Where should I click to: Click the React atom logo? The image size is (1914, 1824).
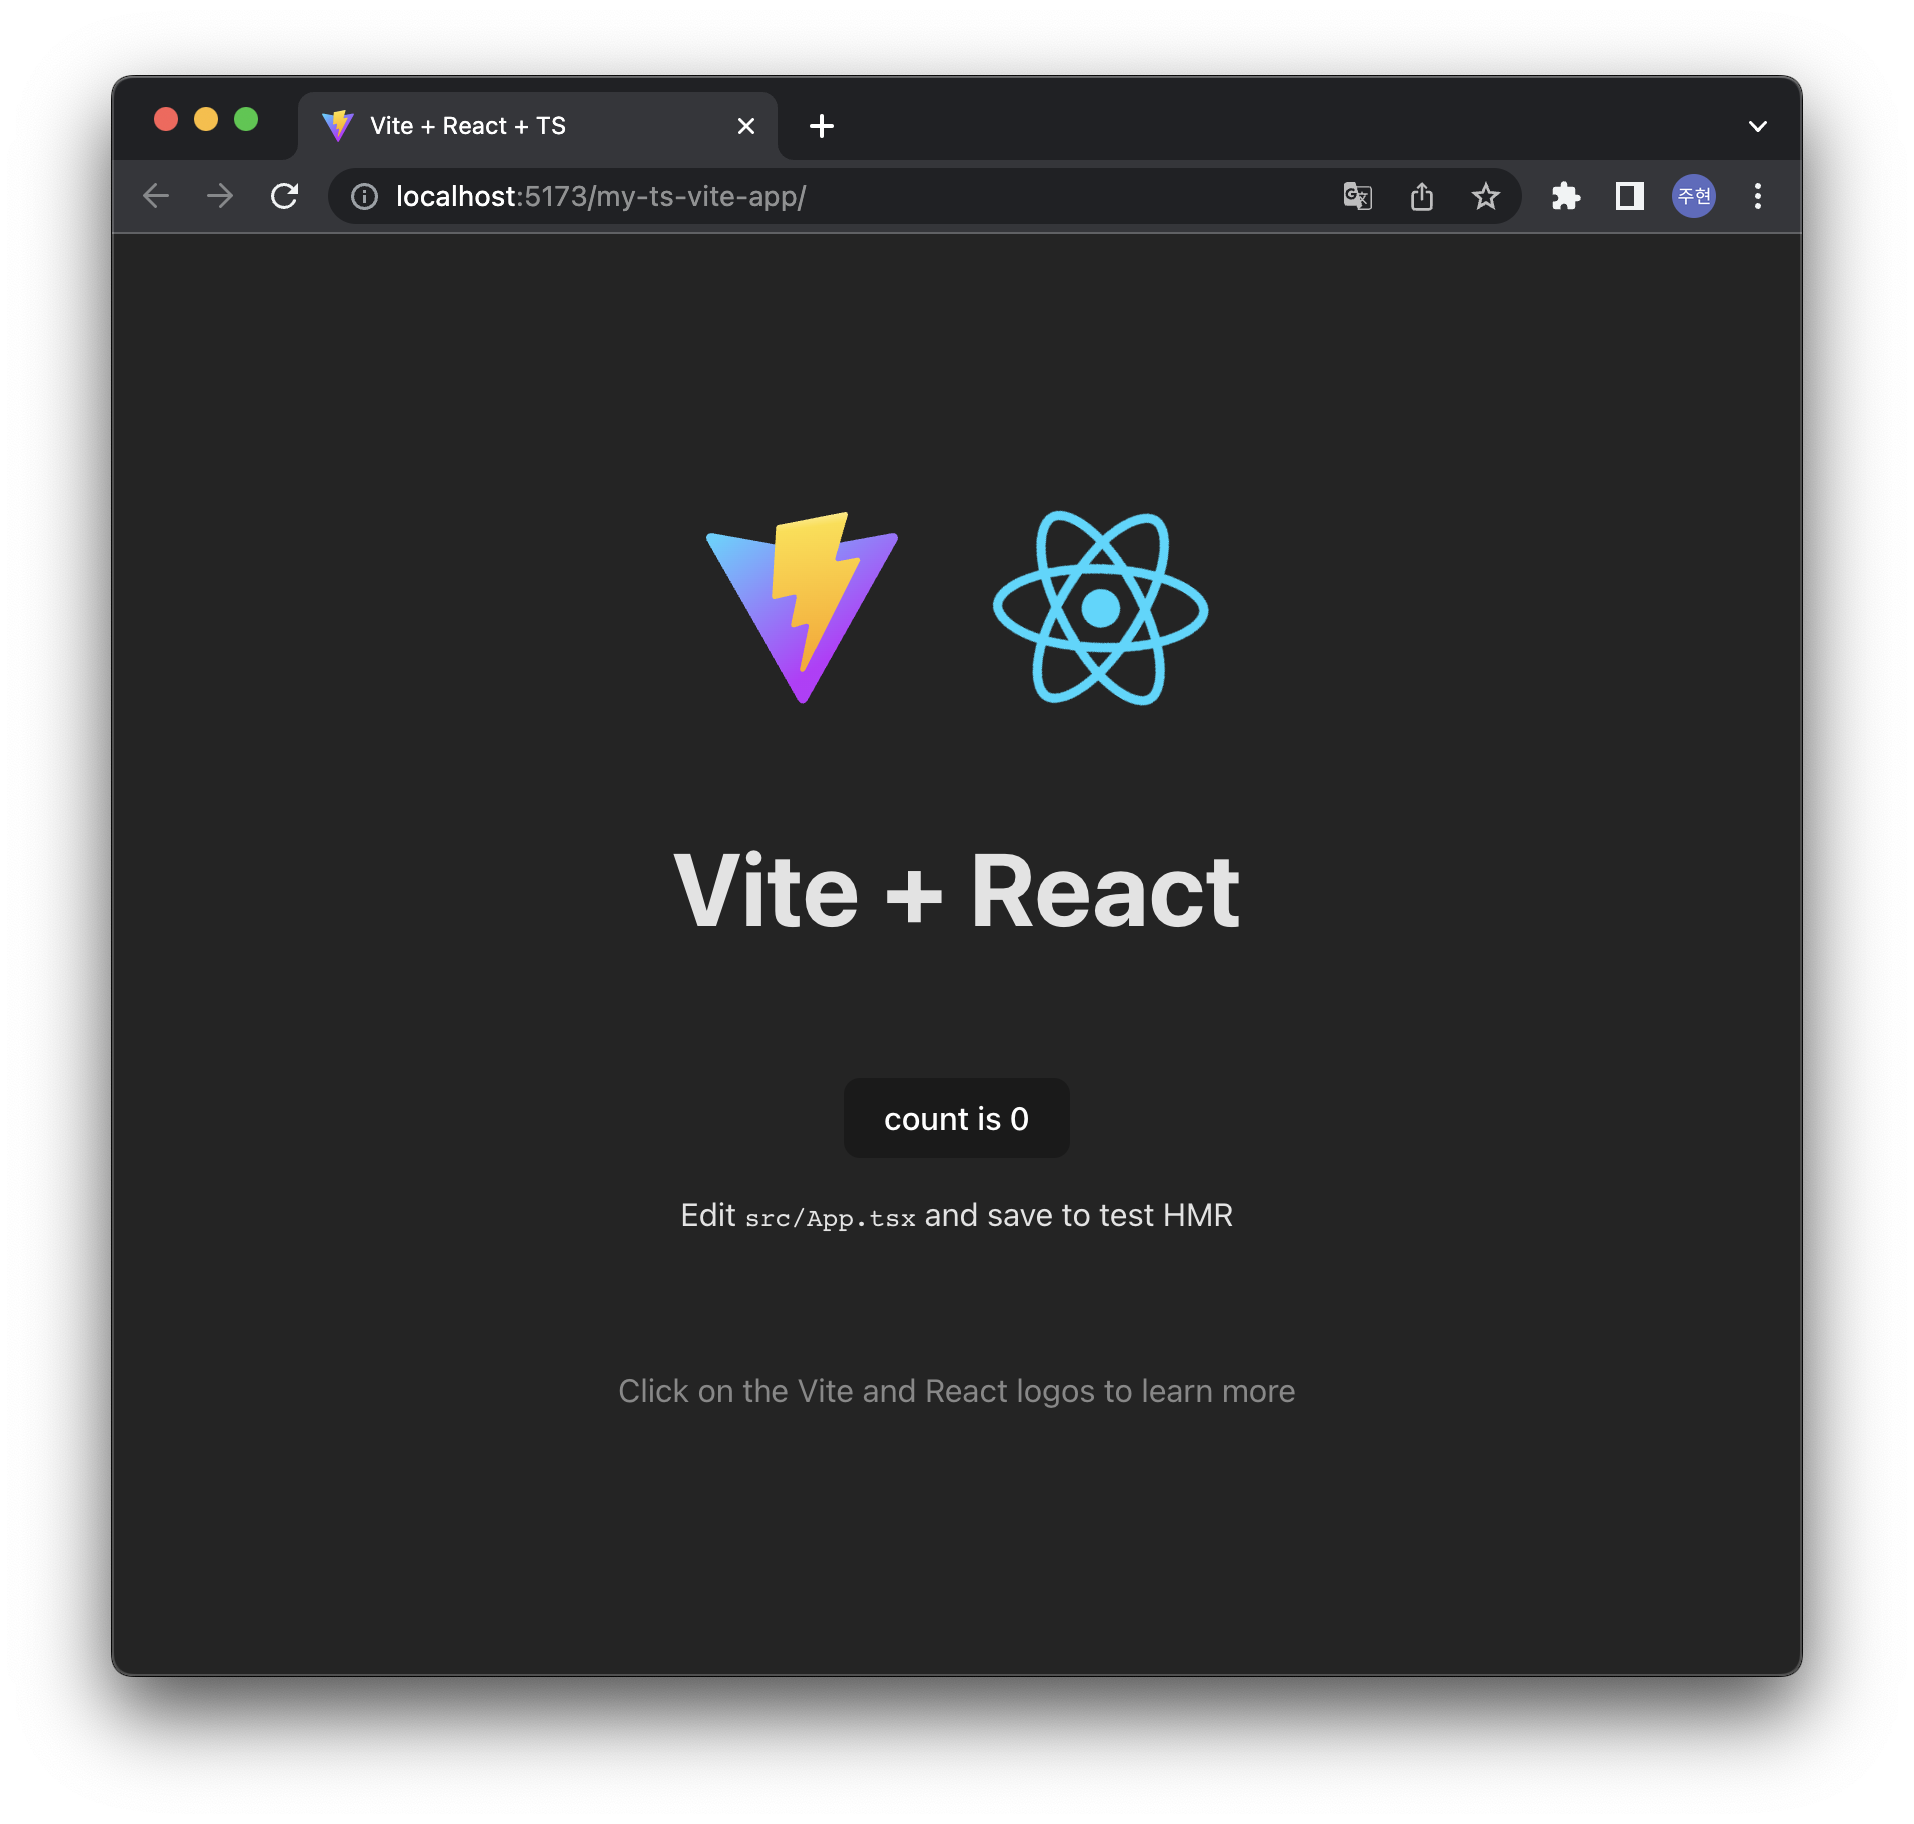[1101, 607]
